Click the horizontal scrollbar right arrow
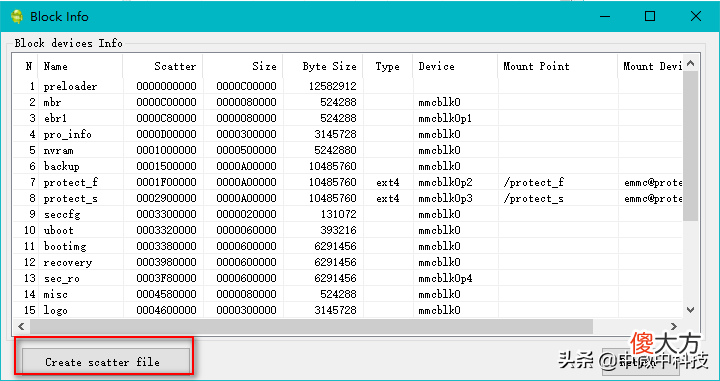720x381 pixels. [674, 326]
